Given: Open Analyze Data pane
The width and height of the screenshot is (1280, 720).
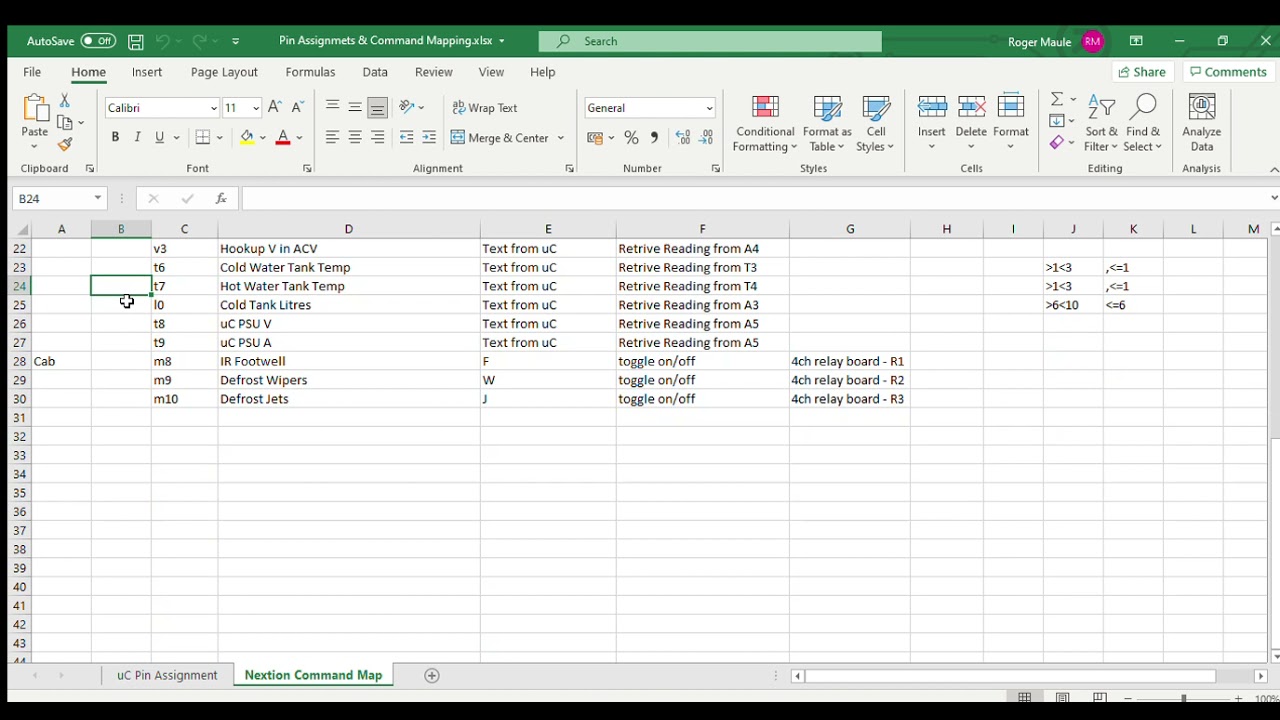Looking at the screenshot, I should (x=1201, y=123).
